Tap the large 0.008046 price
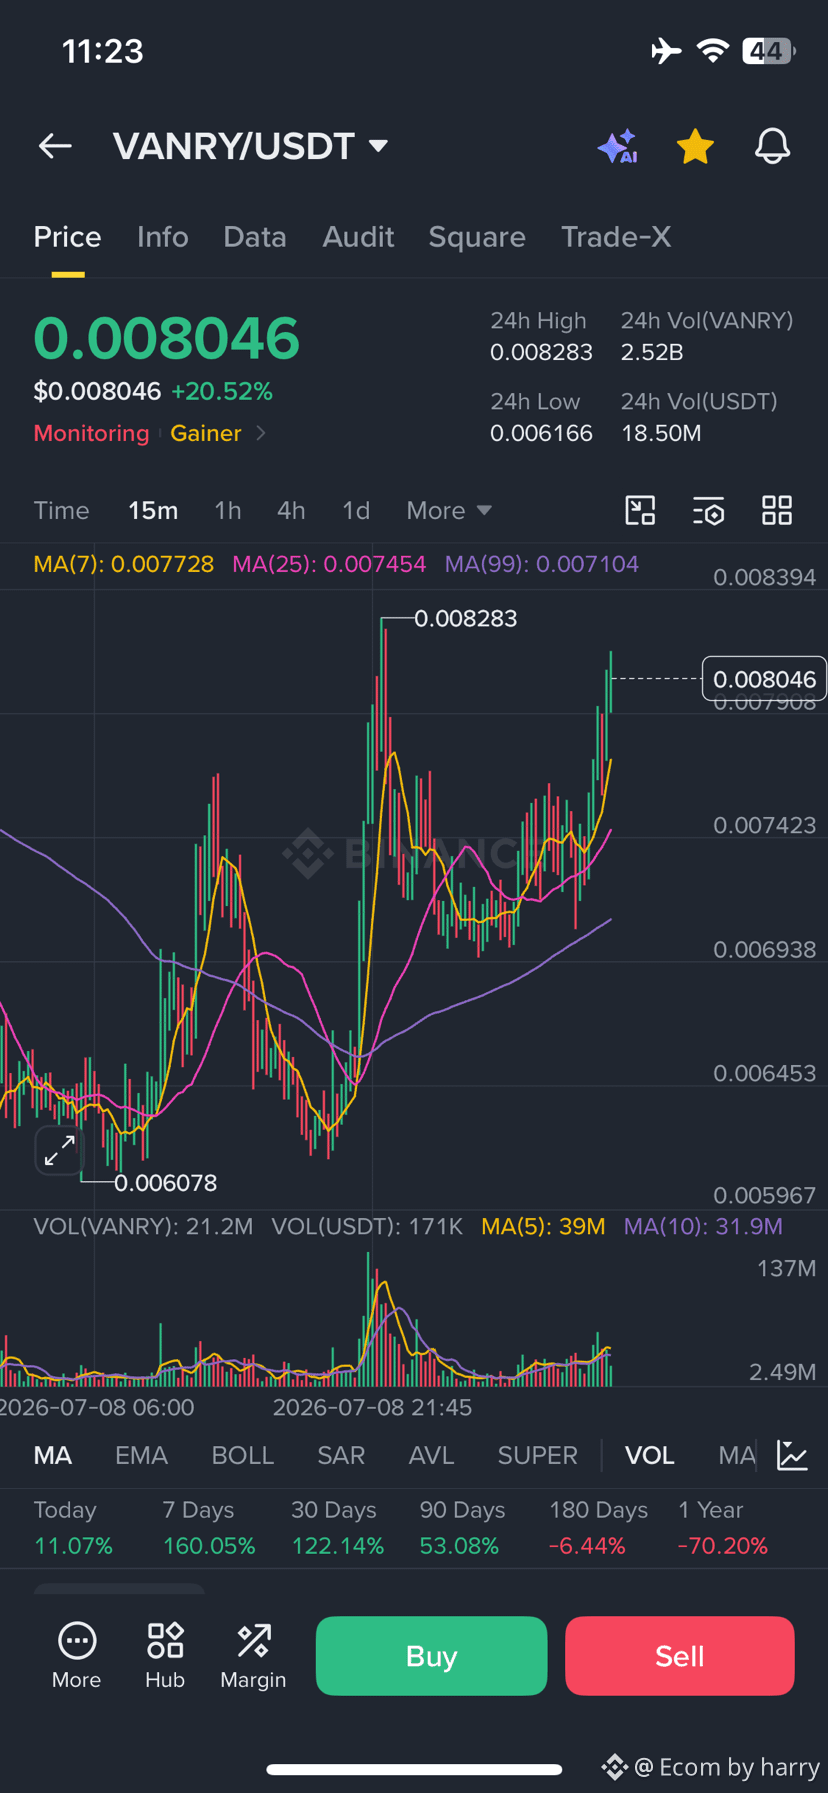The height and width of the screenshot is (1793, 828). click(167, 338)
